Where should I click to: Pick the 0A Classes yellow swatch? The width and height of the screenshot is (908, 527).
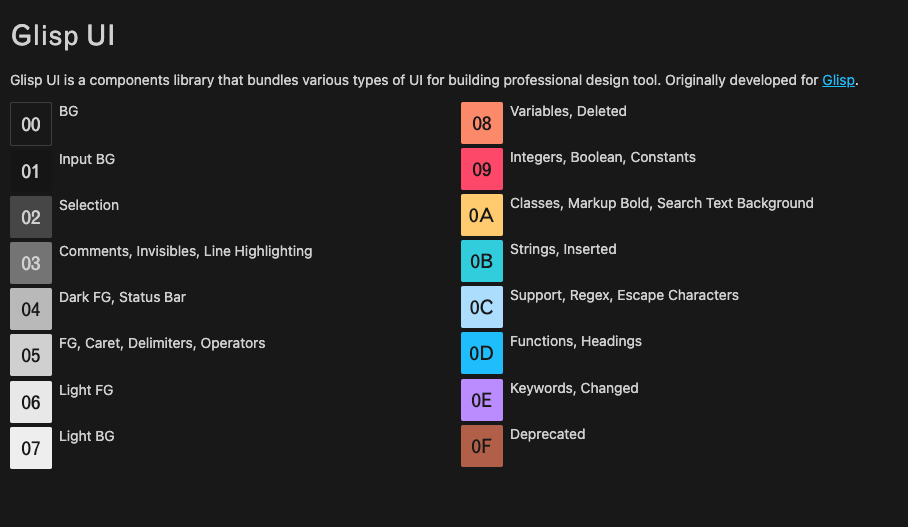pyautogui.click(x=482, y=215)
